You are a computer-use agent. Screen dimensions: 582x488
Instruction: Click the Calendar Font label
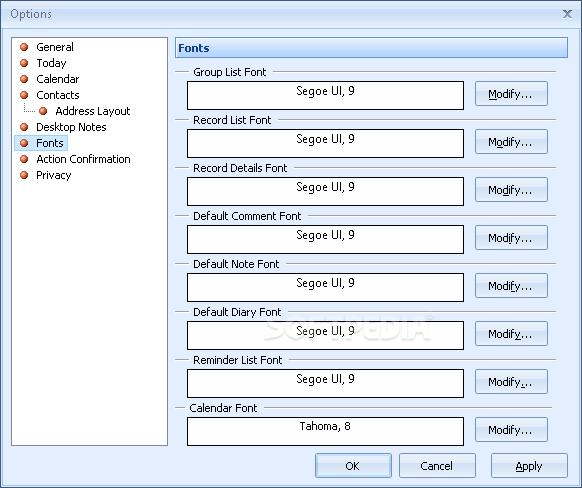pos(223,408)
